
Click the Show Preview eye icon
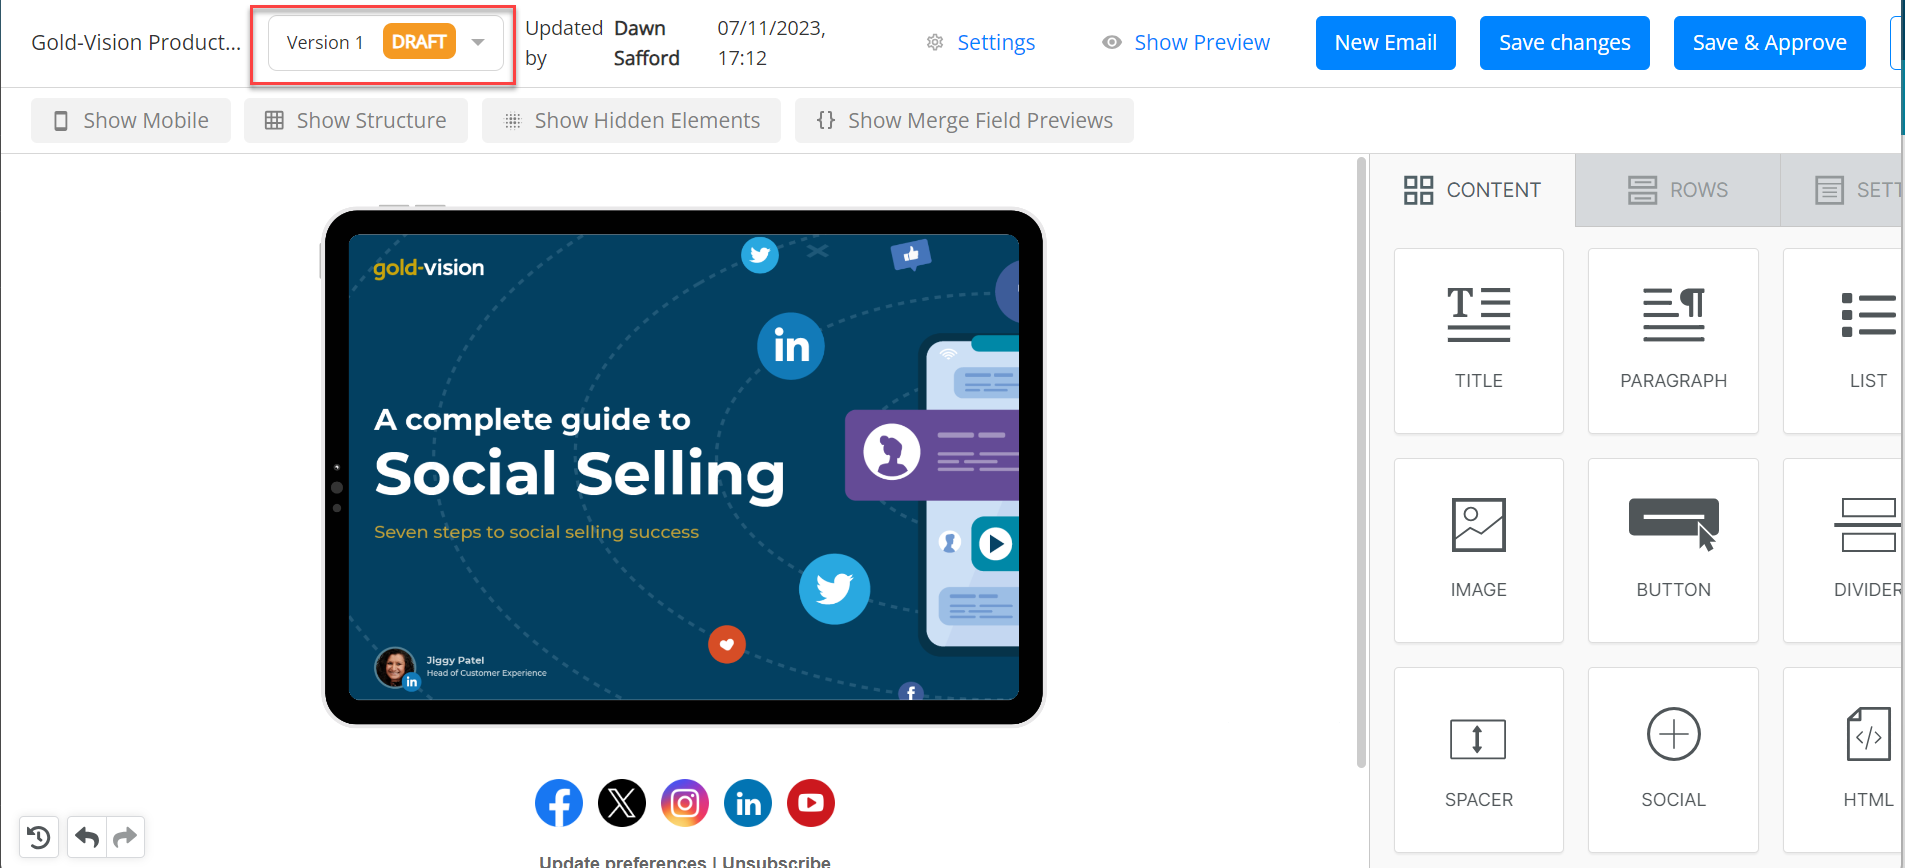tap(1111, 42)
